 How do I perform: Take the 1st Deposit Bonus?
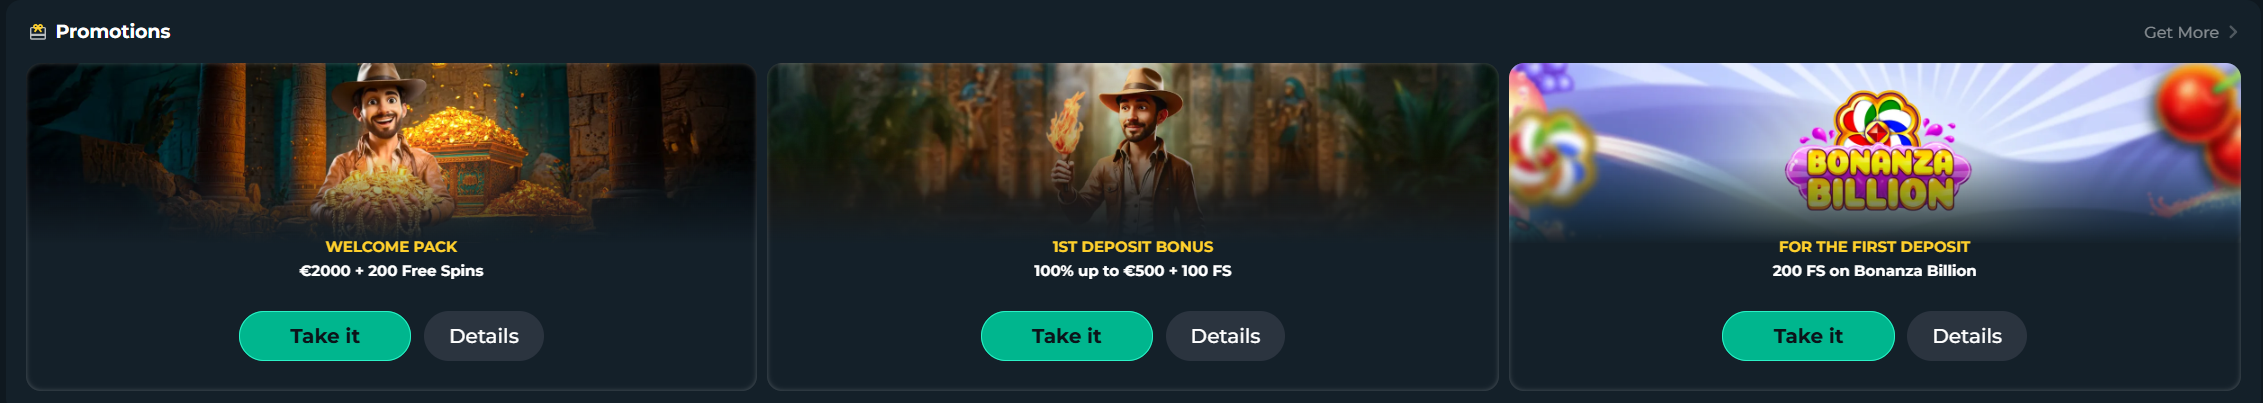(x=1067, y=336)
